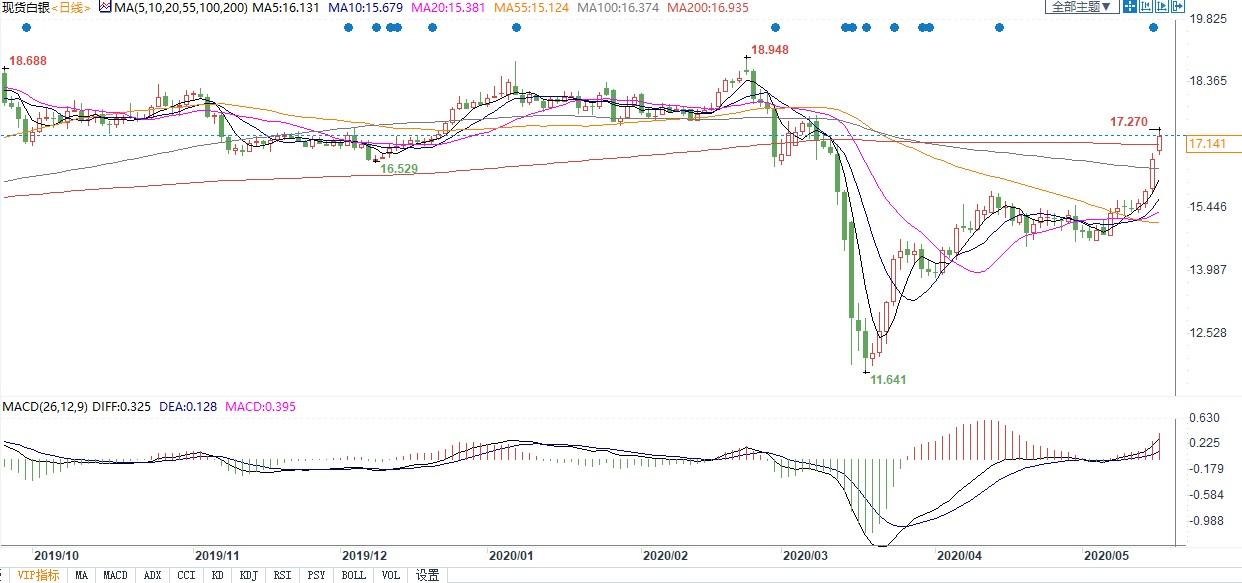1242x583 pixels.
Task: Click the chart compress icon beside crosshair
Action: pos(1146,6)
